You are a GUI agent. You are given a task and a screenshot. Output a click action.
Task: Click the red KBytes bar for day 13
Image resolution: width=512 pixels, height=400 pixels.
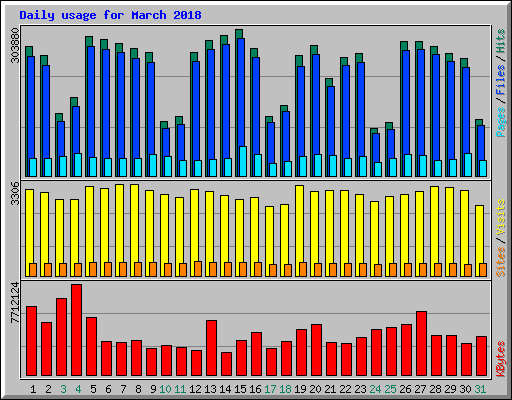211,348
